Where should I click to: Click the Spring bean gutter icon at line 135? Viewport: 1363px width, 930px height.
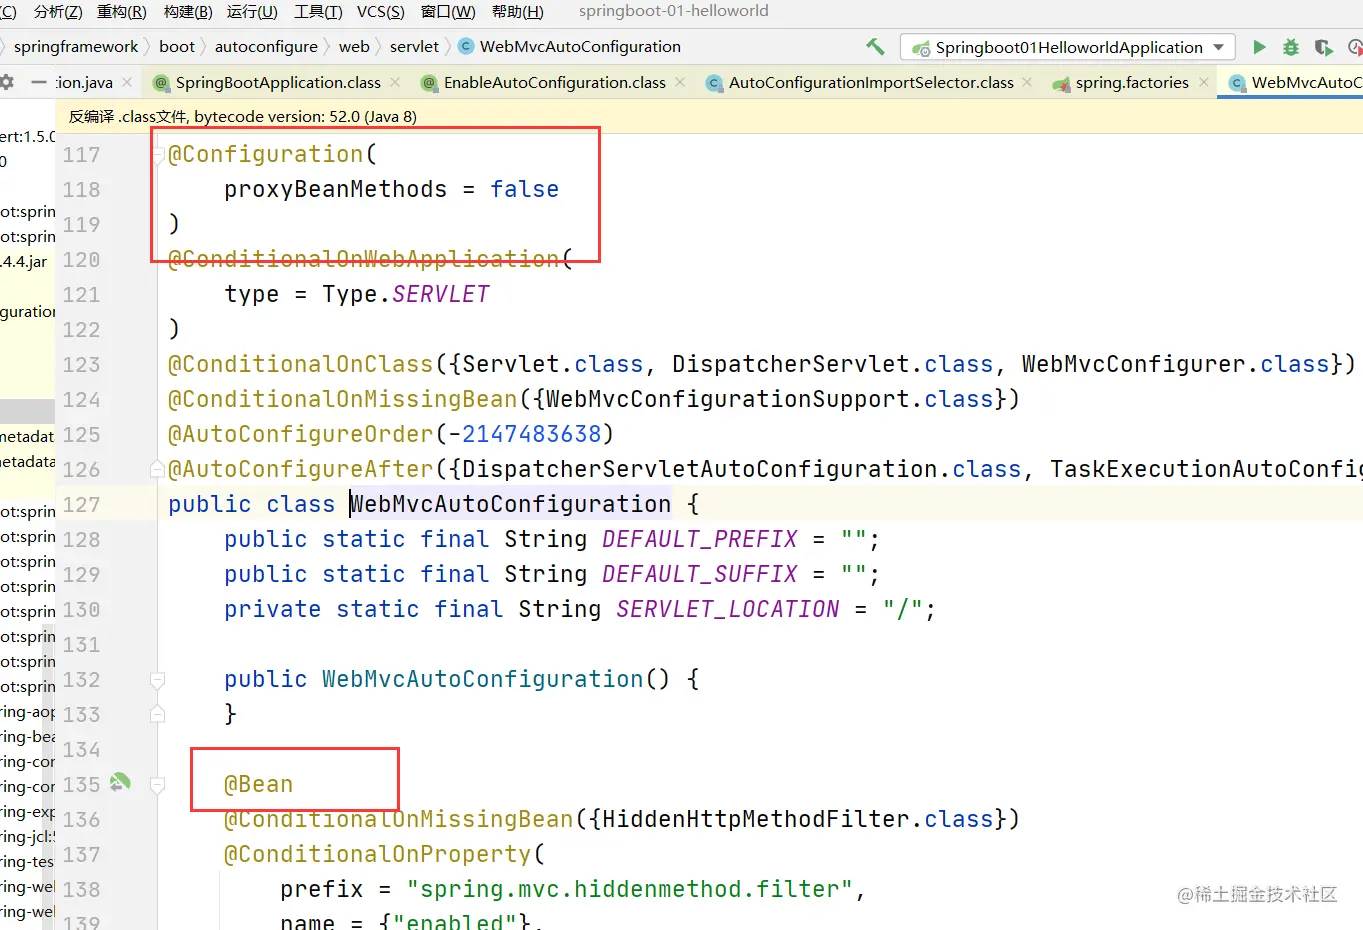point(120,782)
